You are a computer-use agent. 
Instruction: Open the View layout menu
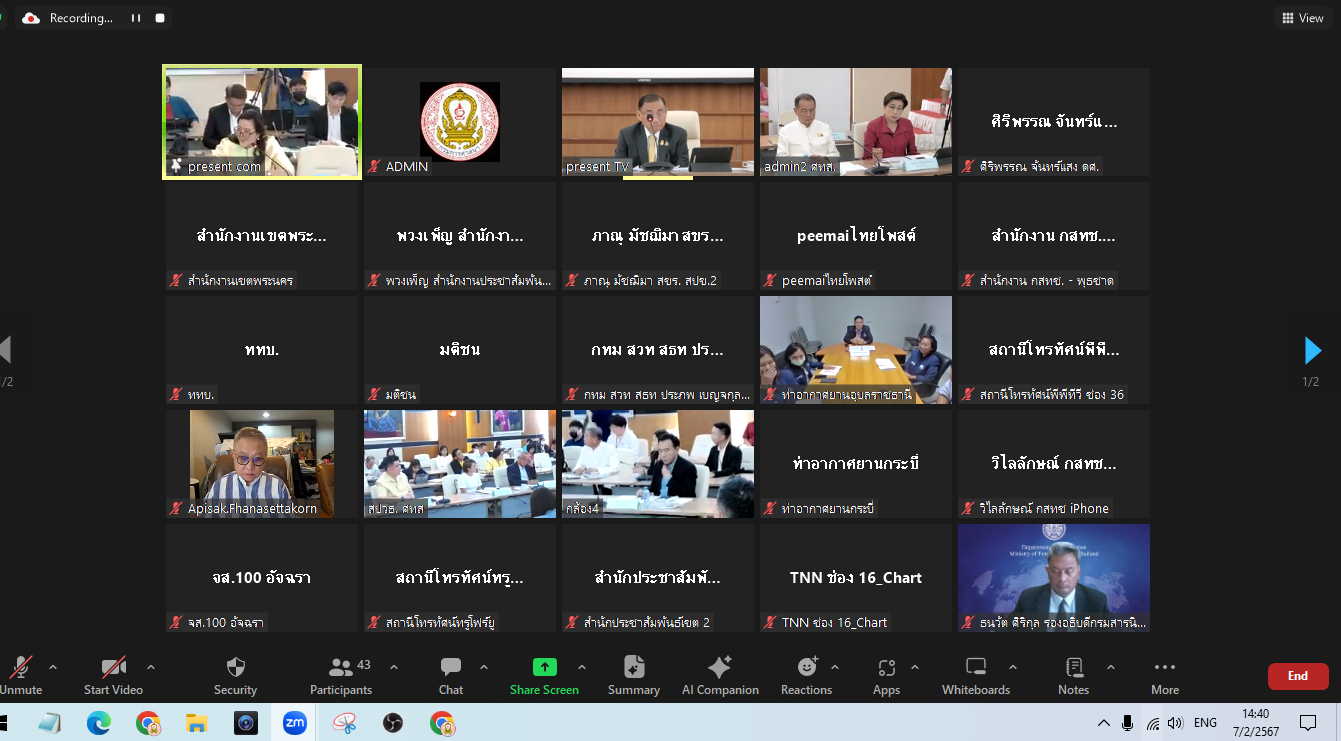click(1302, 18)
